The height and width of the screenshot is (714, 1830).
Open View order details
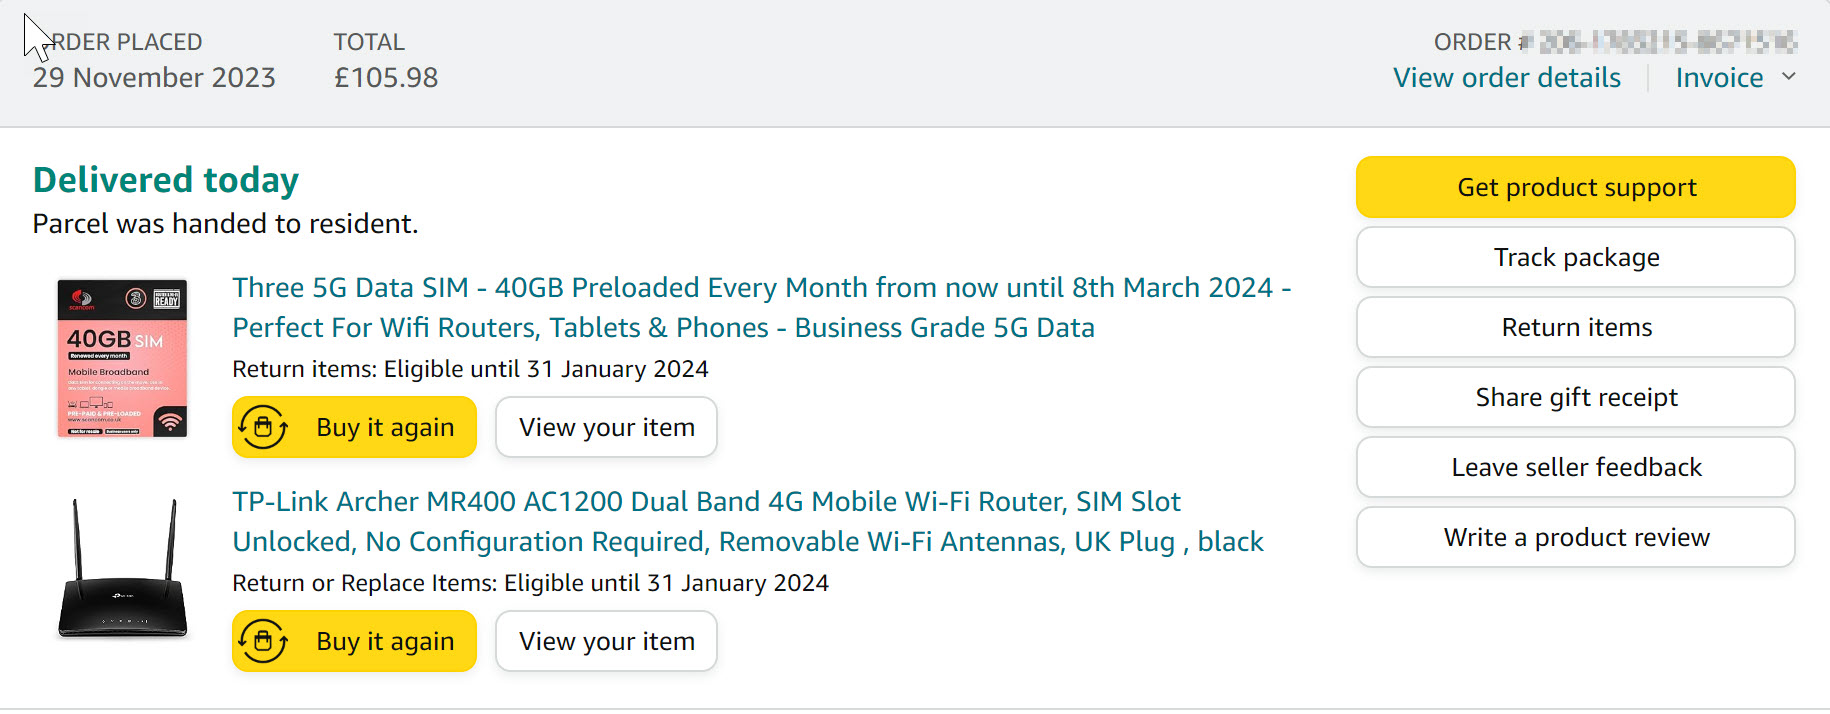tap(1507, 78)
